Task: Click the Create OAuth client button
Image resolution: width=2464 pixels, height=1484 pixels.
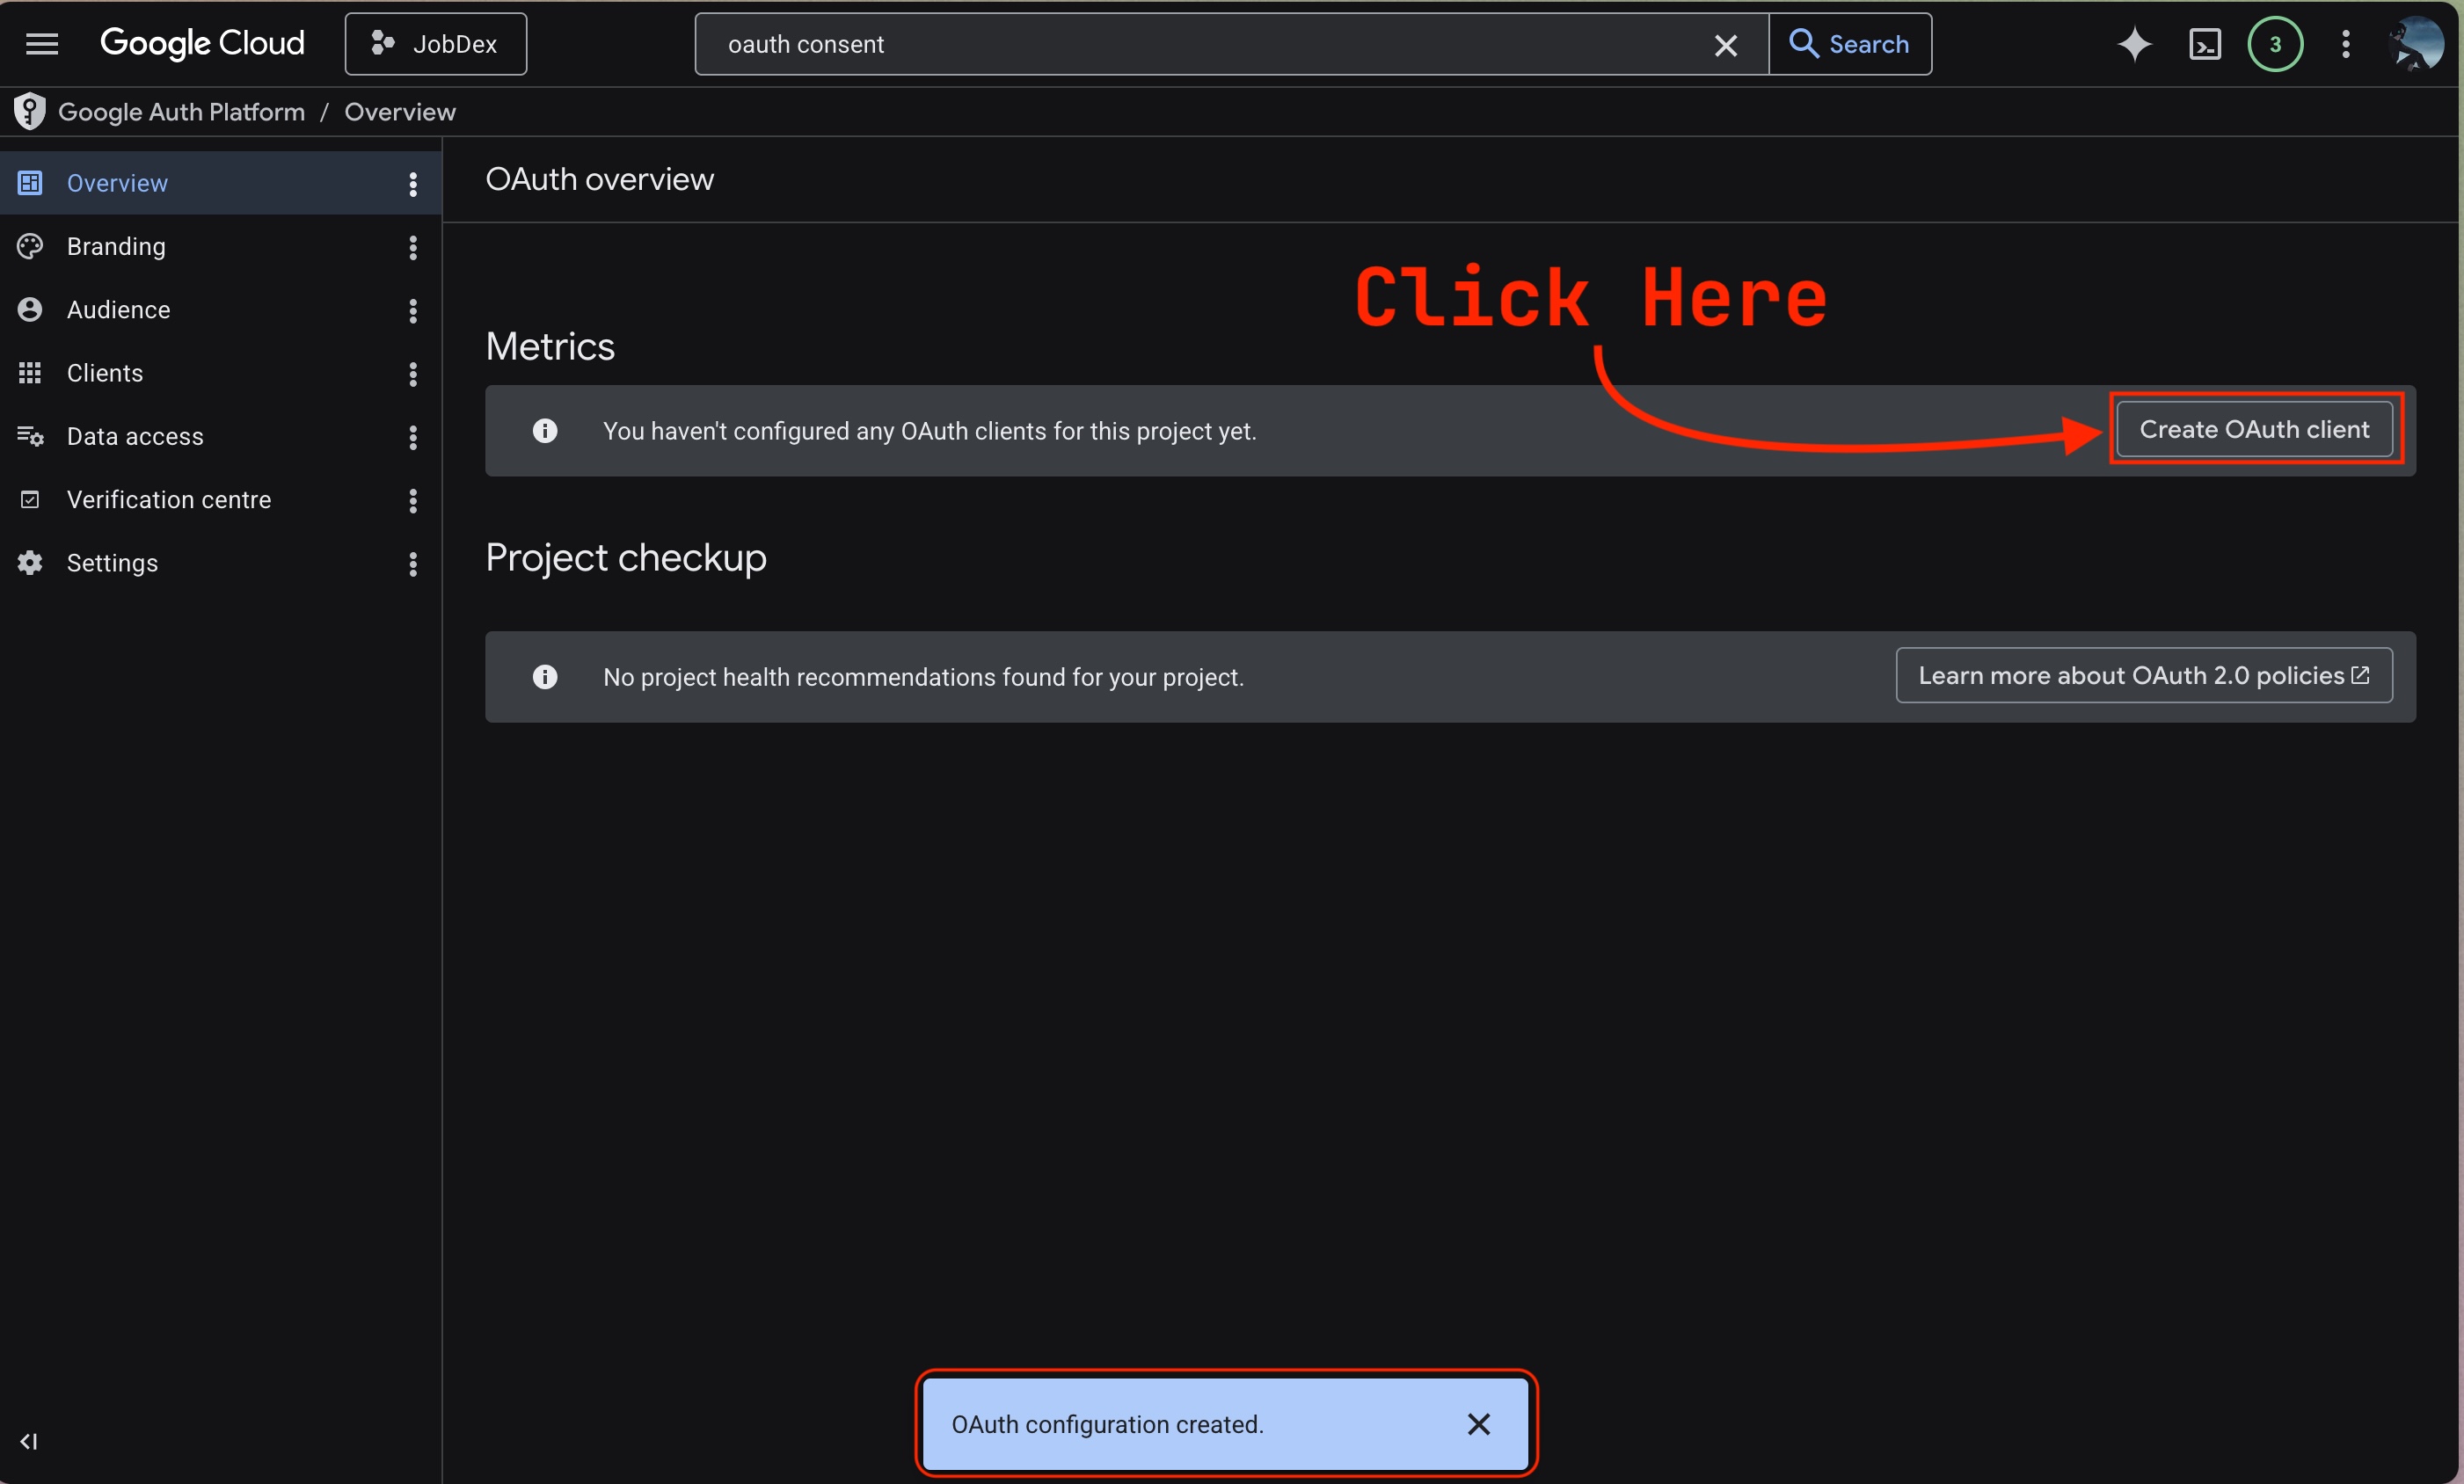Action: point(2254,429)
